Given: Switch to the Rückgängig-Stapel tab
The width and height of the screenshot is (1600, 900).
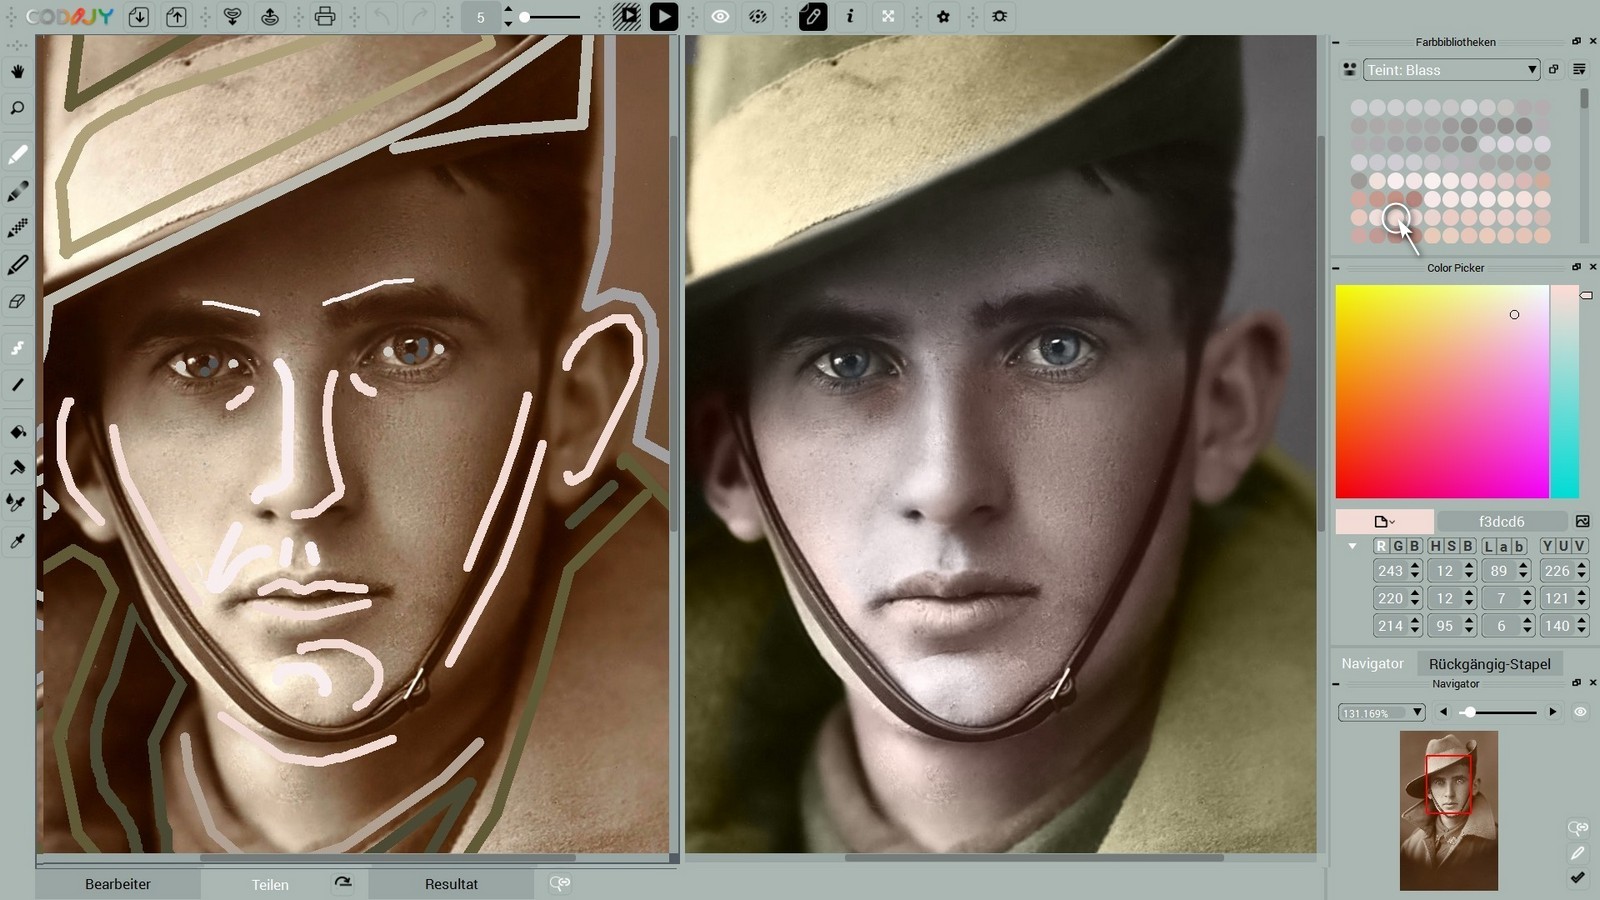Looking at the screenshot, I should point(1489,664).
